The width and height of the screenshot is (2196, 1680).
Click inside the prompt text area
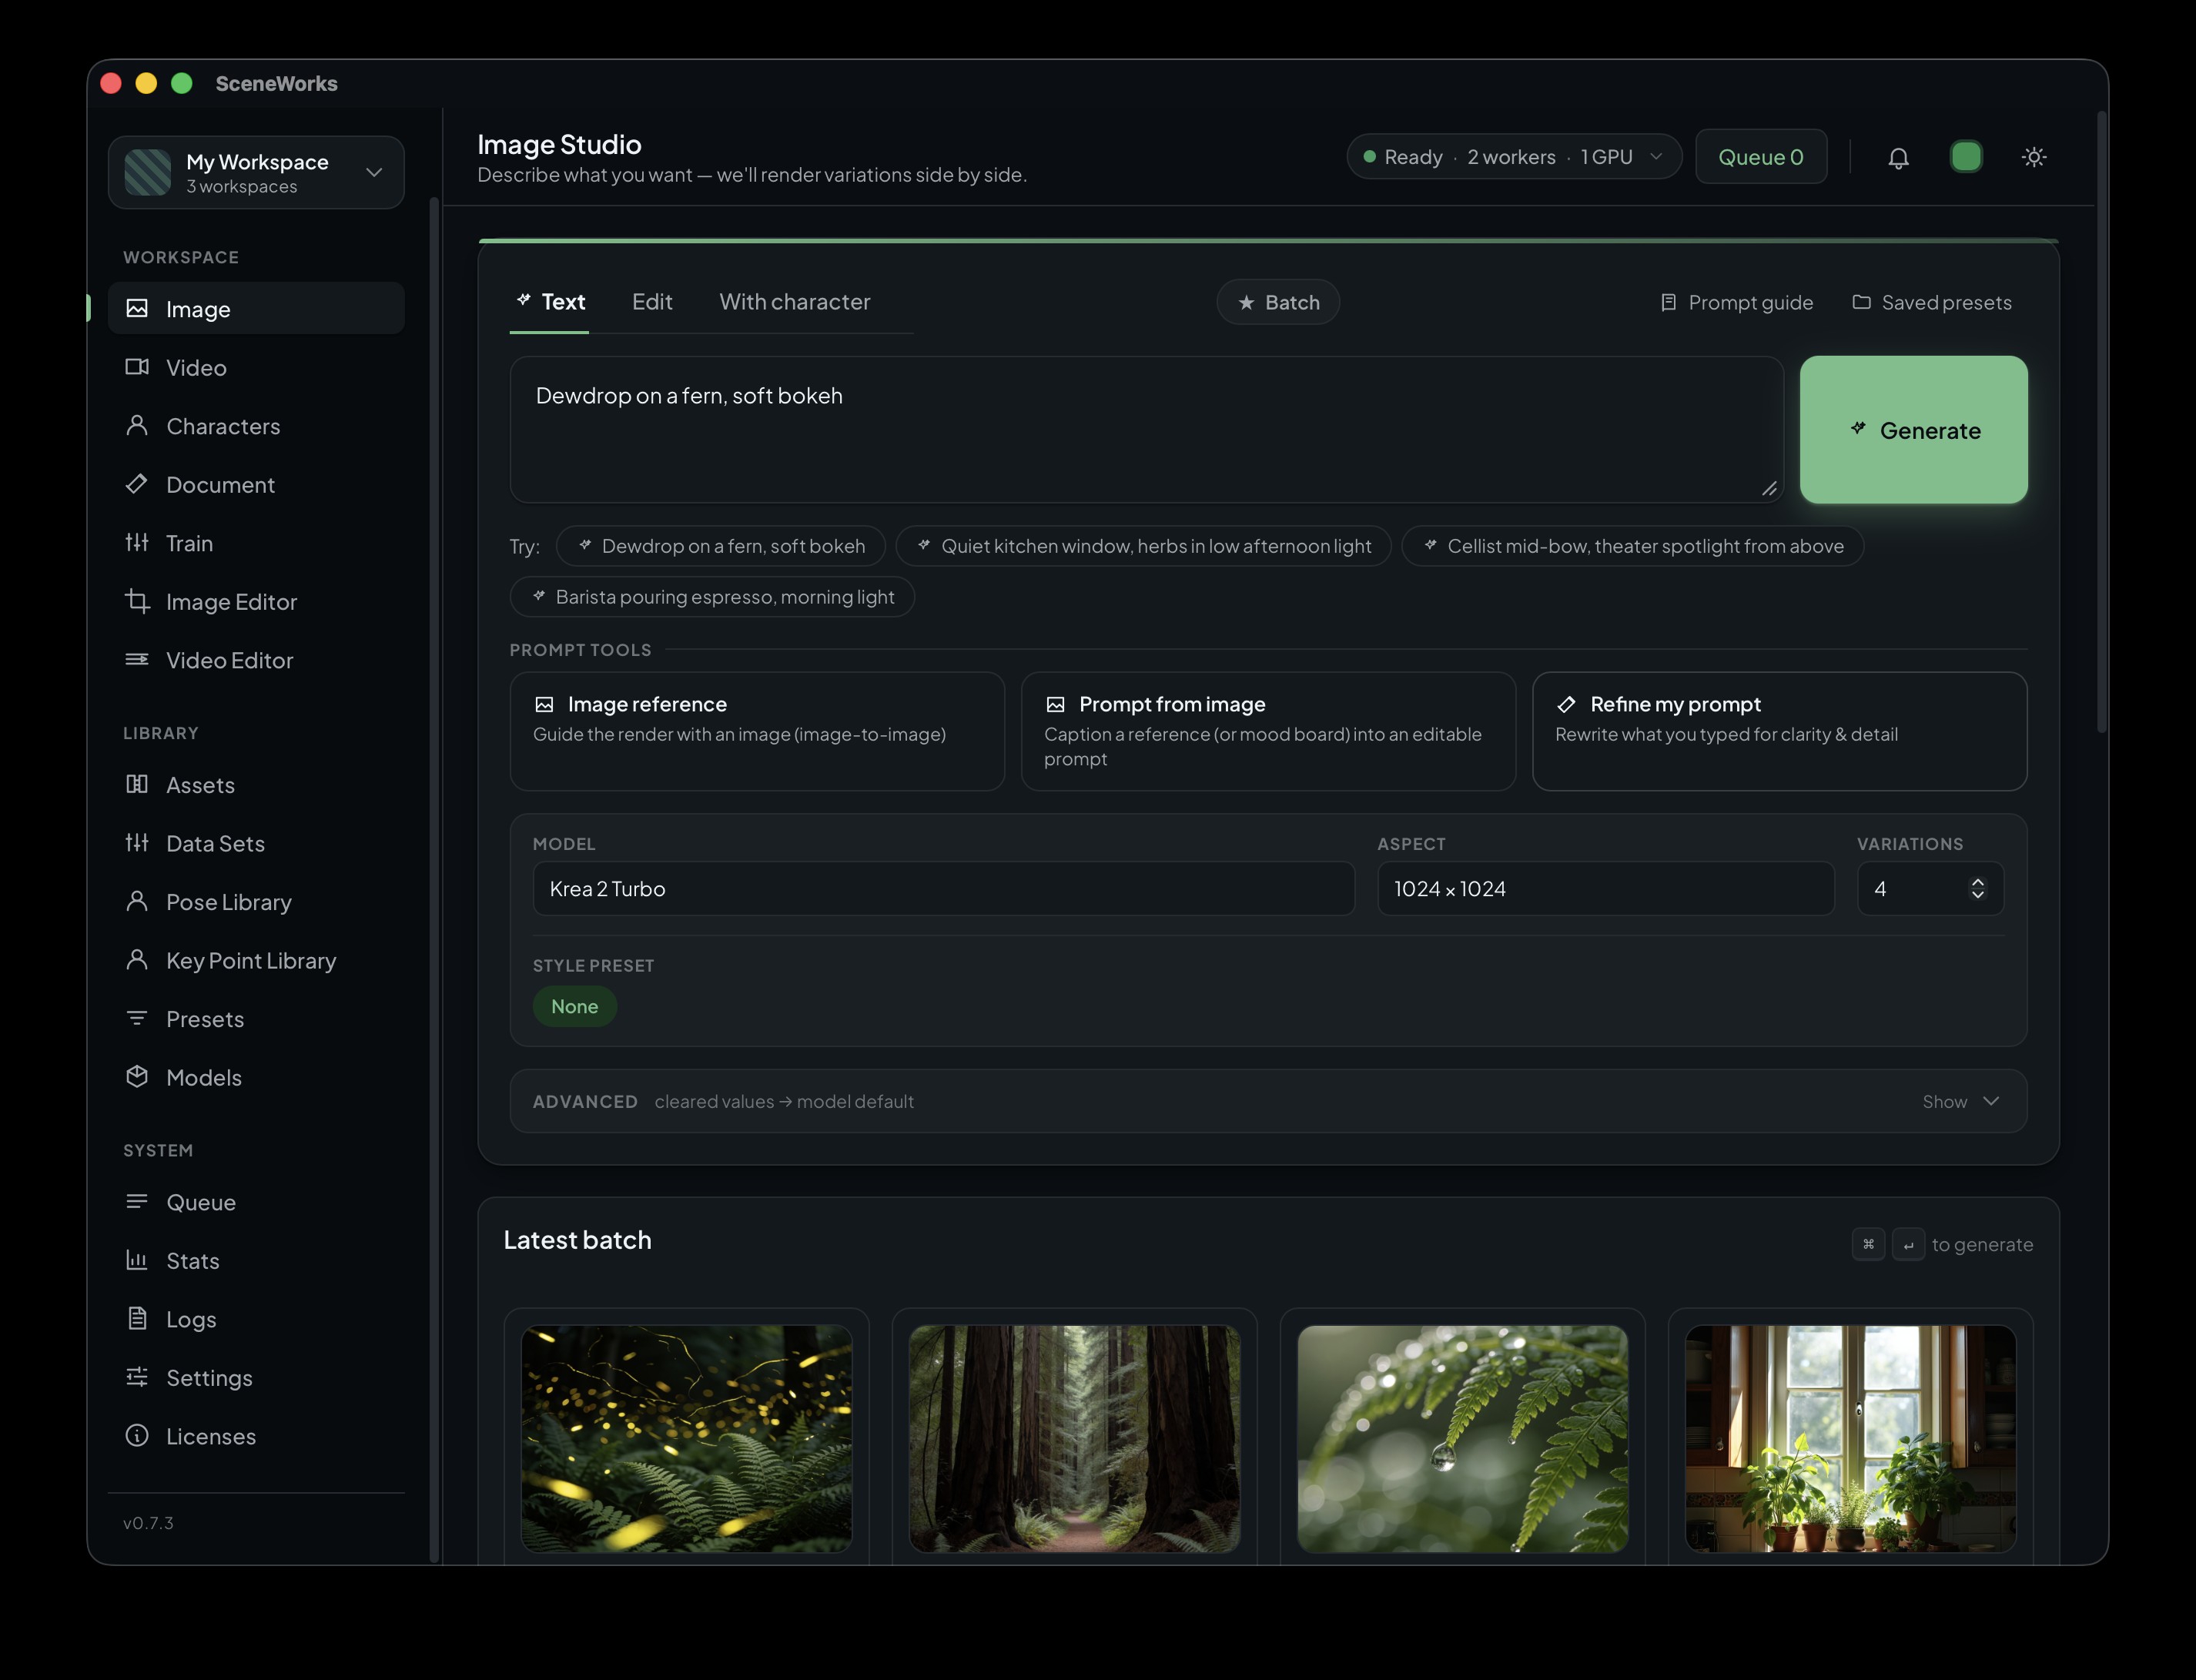click(1147, 430)
